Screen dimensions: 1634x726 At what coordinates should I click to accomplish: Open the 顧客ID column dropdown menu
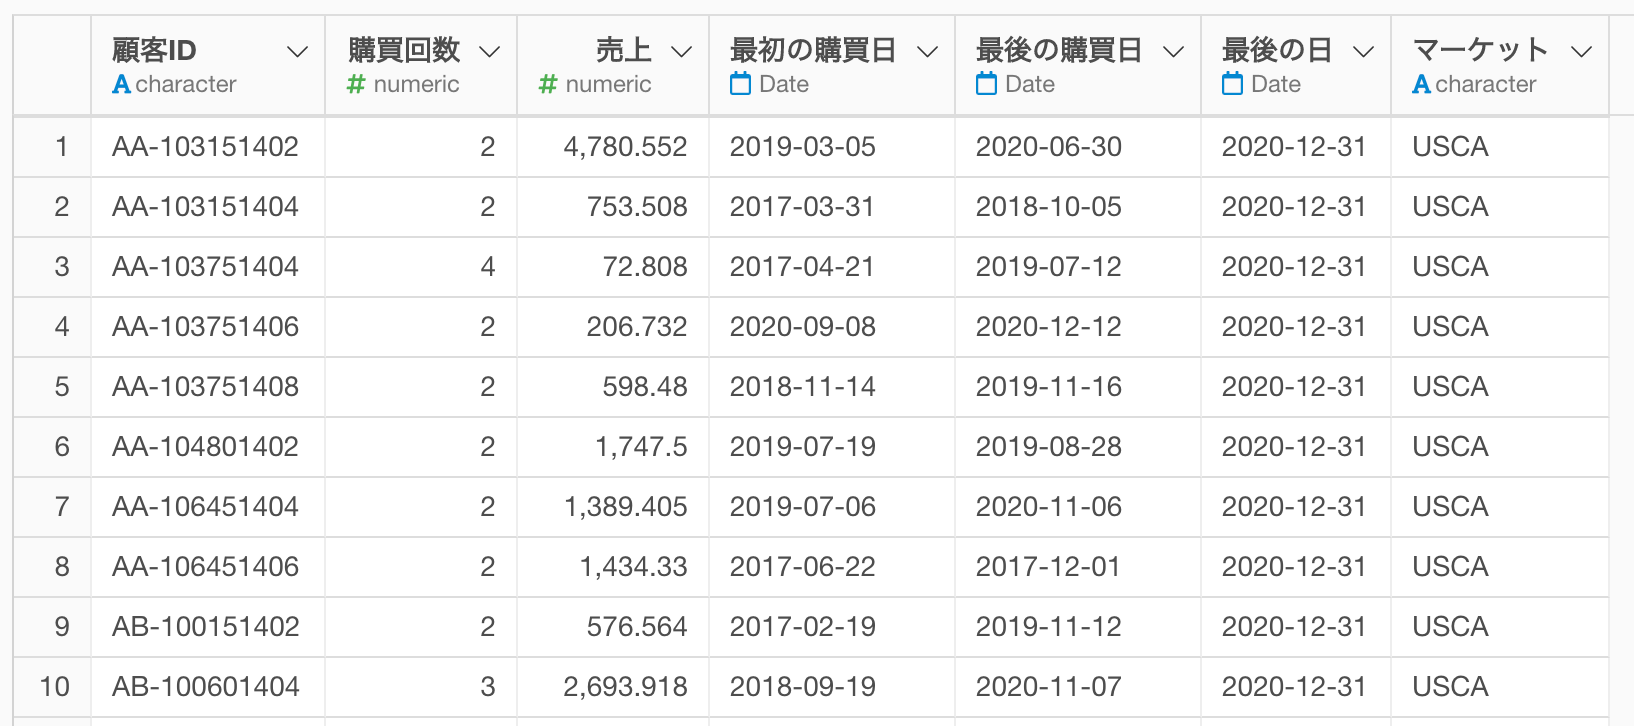[x=297, y=52]
